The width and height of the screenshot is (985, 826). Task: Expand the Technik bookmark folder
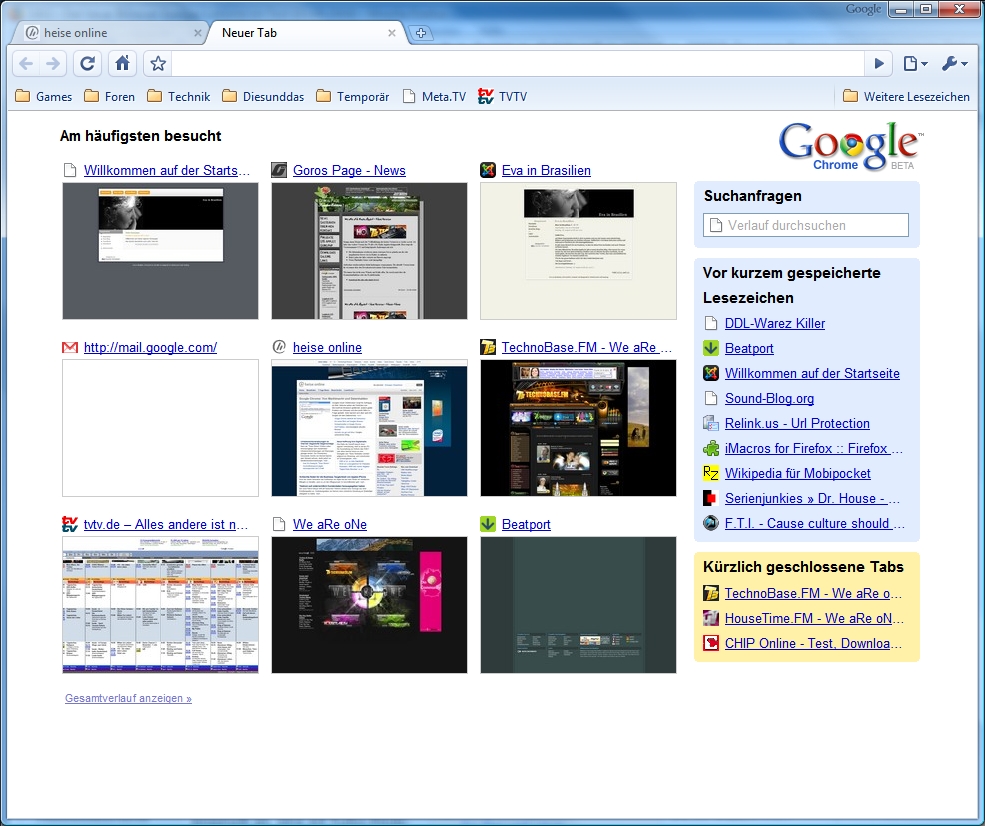pyautogui.click(x=179, y=97)
